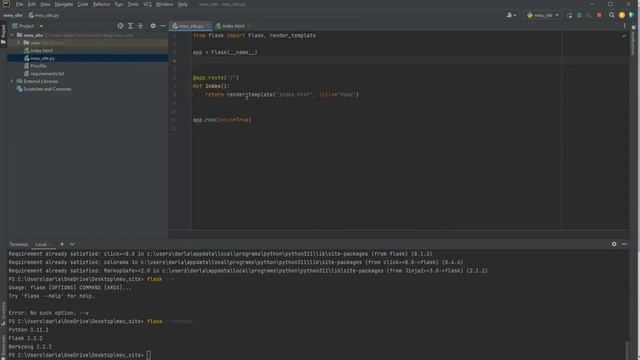Click the Collapse All icon in Project panel

pyautogui.click(x=140, y=26)
